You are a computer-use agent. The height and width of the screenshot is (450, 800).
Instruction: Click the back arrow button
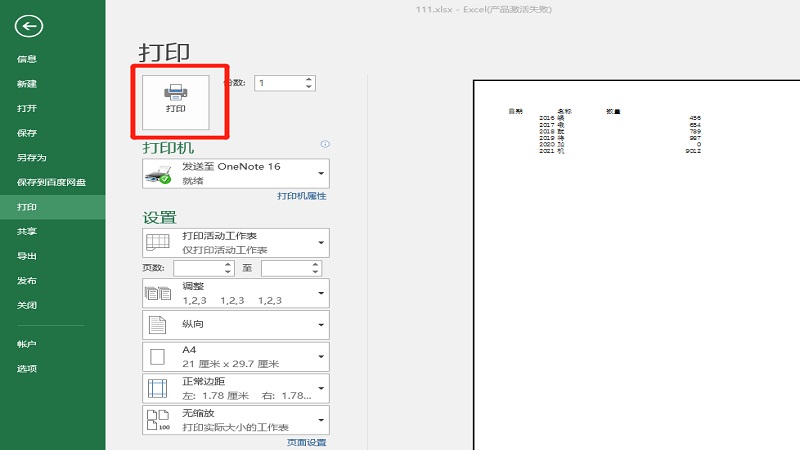29,27
